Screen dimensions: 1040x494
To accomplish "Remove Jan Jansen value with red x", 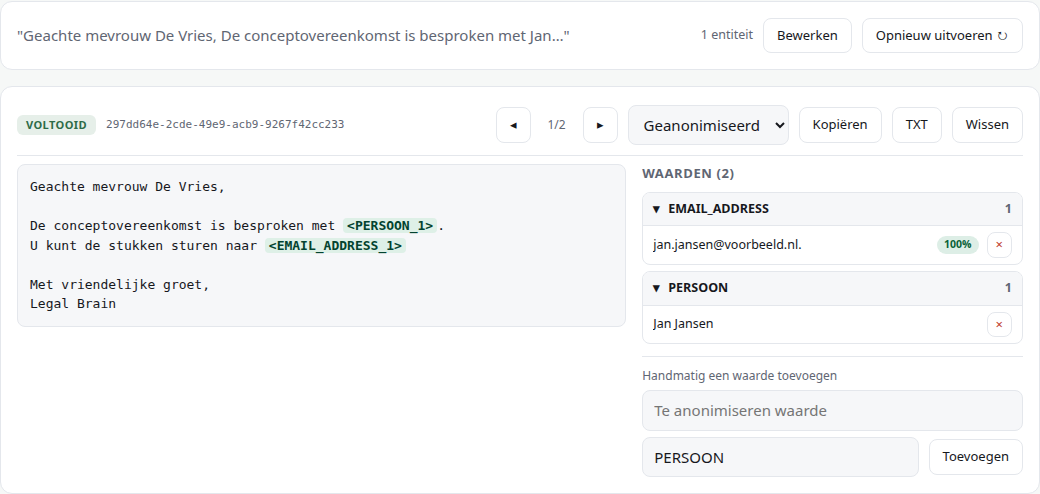I will pos(999,324).
